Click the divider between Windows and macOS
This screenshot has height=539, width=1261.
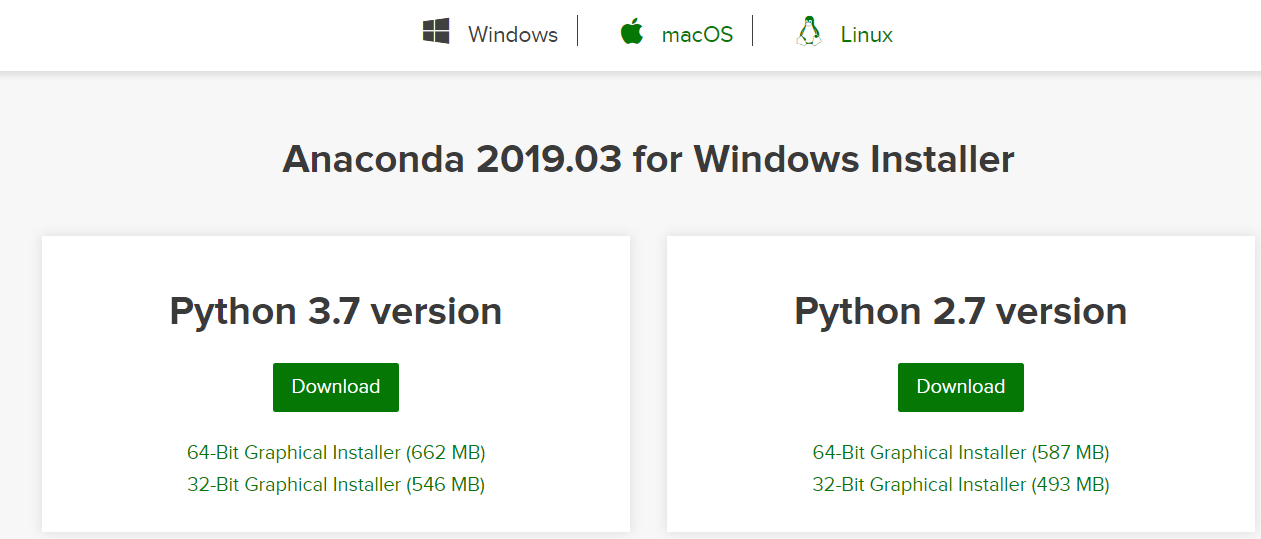tap(578, 31)
